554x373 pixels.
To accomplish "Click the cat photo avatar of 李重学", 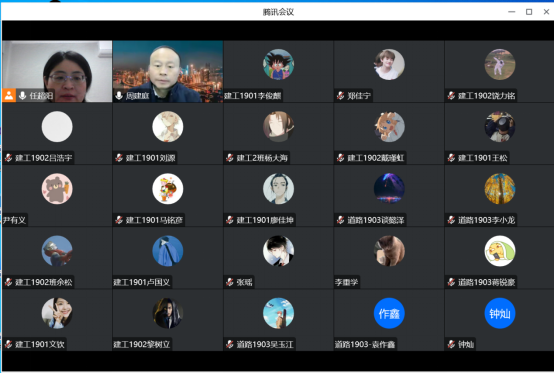I will click(x=389, y=251).
